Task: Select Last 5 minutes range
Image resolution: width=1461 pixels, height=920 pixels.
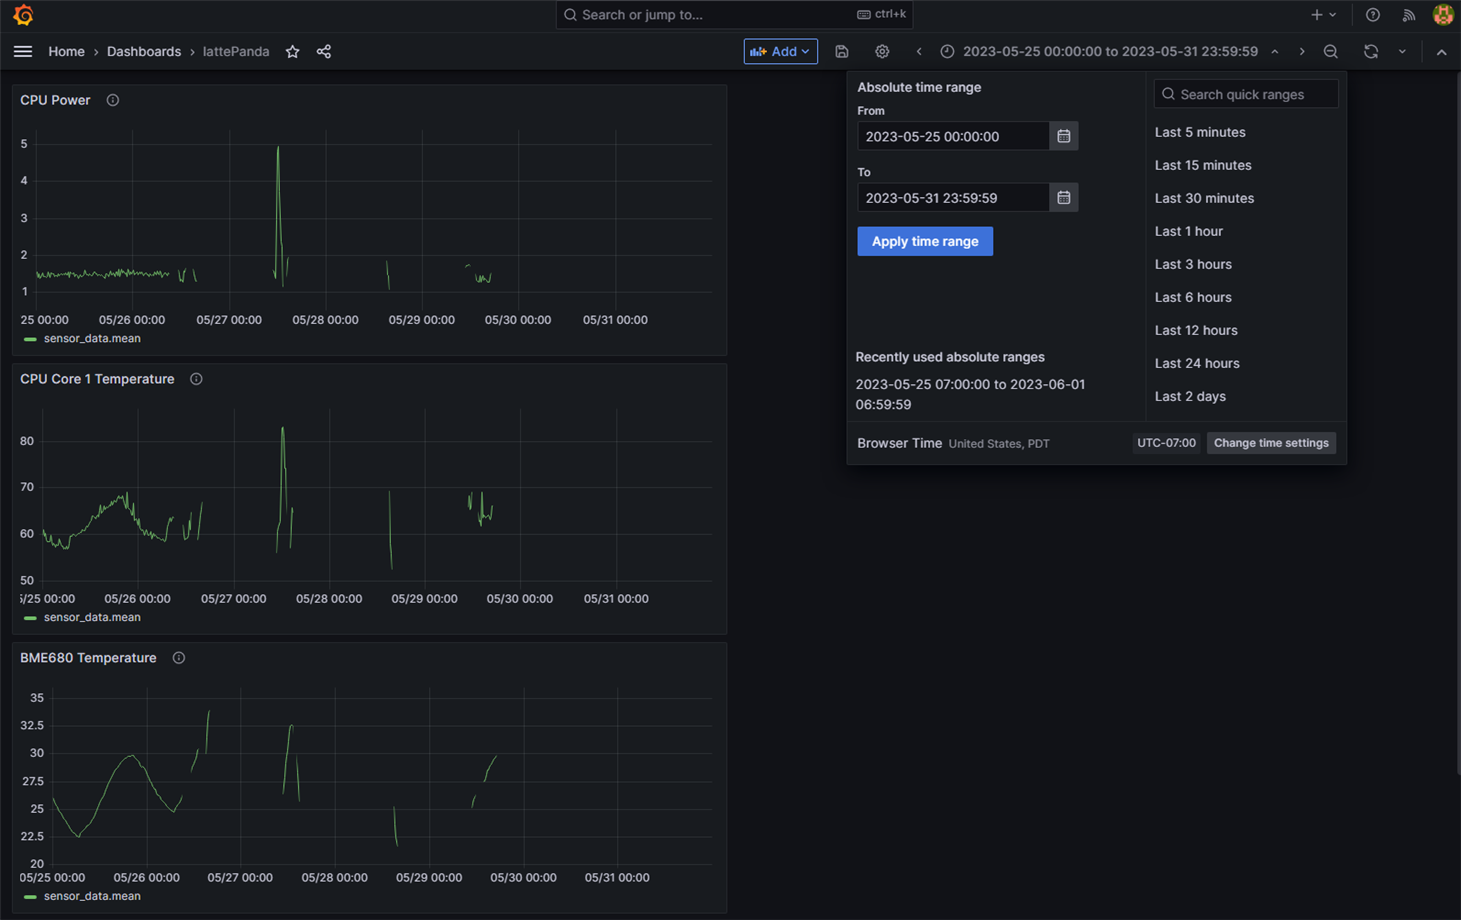Action: click(1200, 132)
